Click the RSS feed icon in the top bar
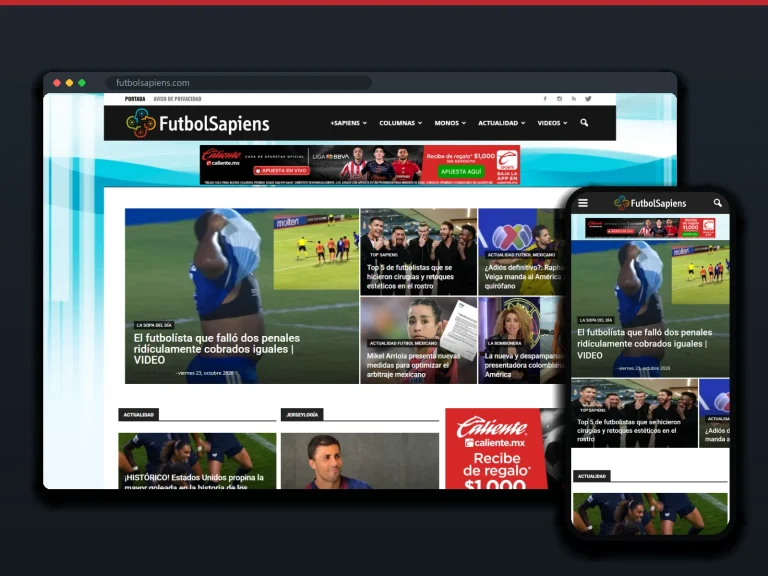This screenshot has width=768, height=576. (574, 99)
